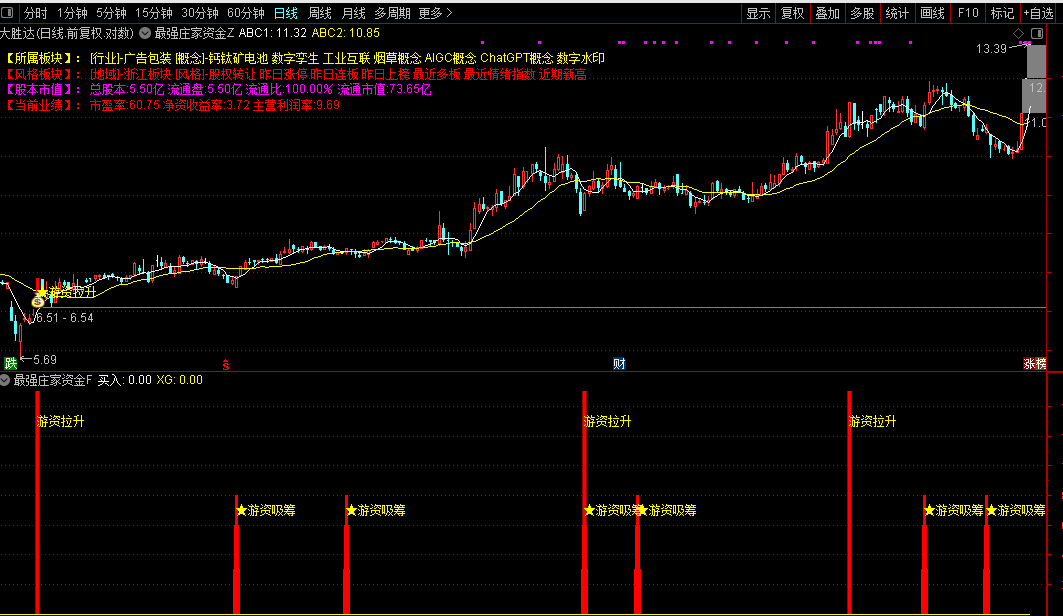The width and height of the screenshot is (1063, 616).
Task: Click the diamond marker icon in chart corner
Action: pyautogui.click(x=1018, y=33)
